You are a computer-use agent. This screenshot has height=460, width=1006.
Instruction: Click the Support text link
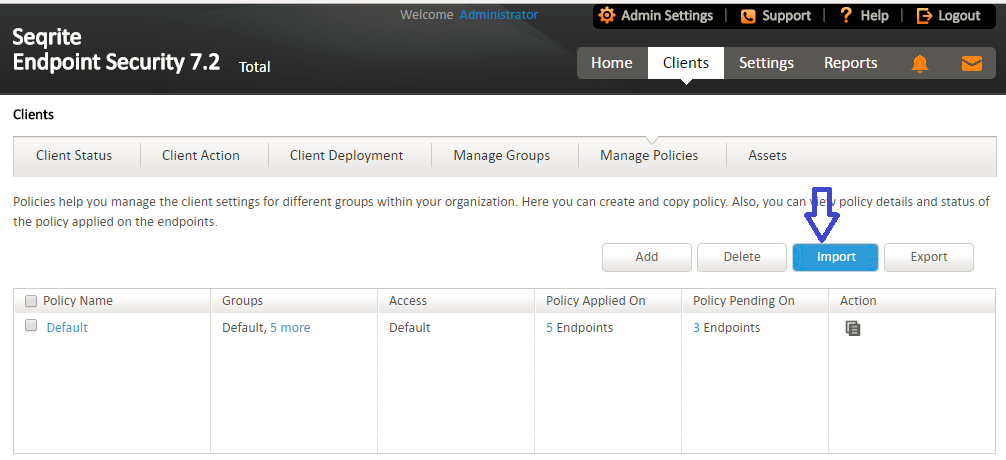pyautogui.click(x=787, y=15)
